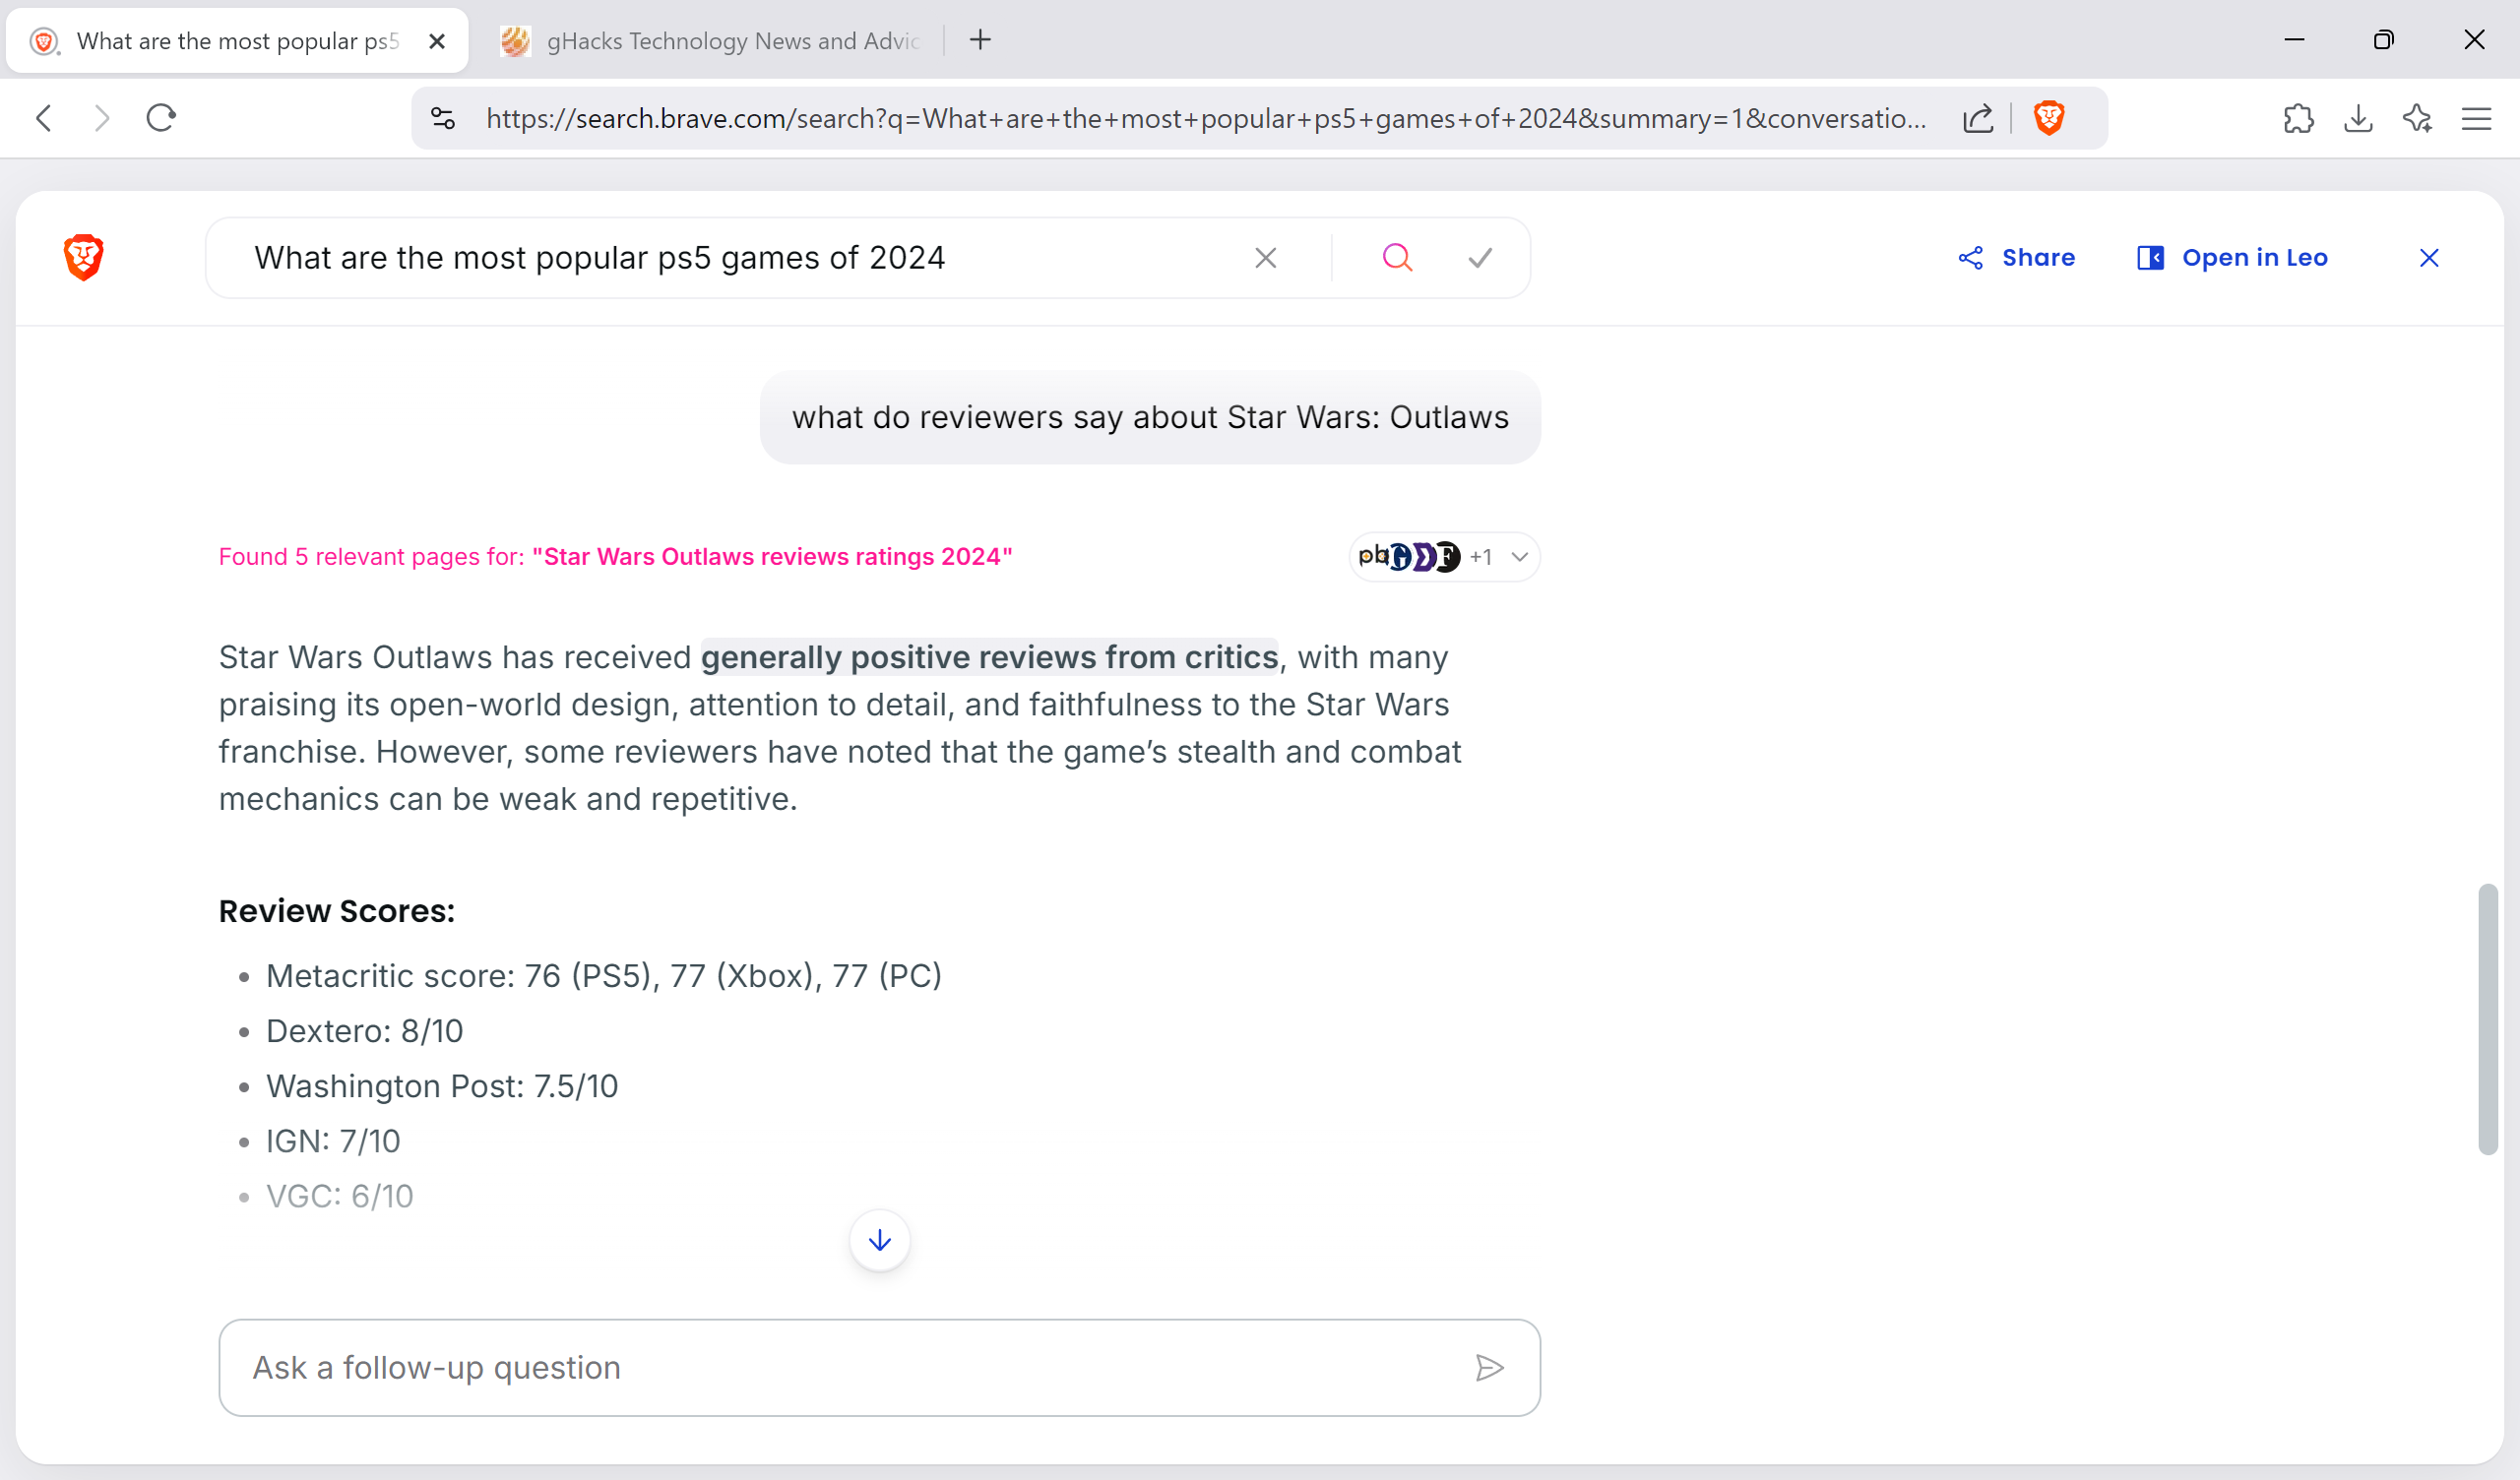Screen dimensions: 2520x1480
Task: Expand the sources list with +1 chevron
Action: (1519, 557)
